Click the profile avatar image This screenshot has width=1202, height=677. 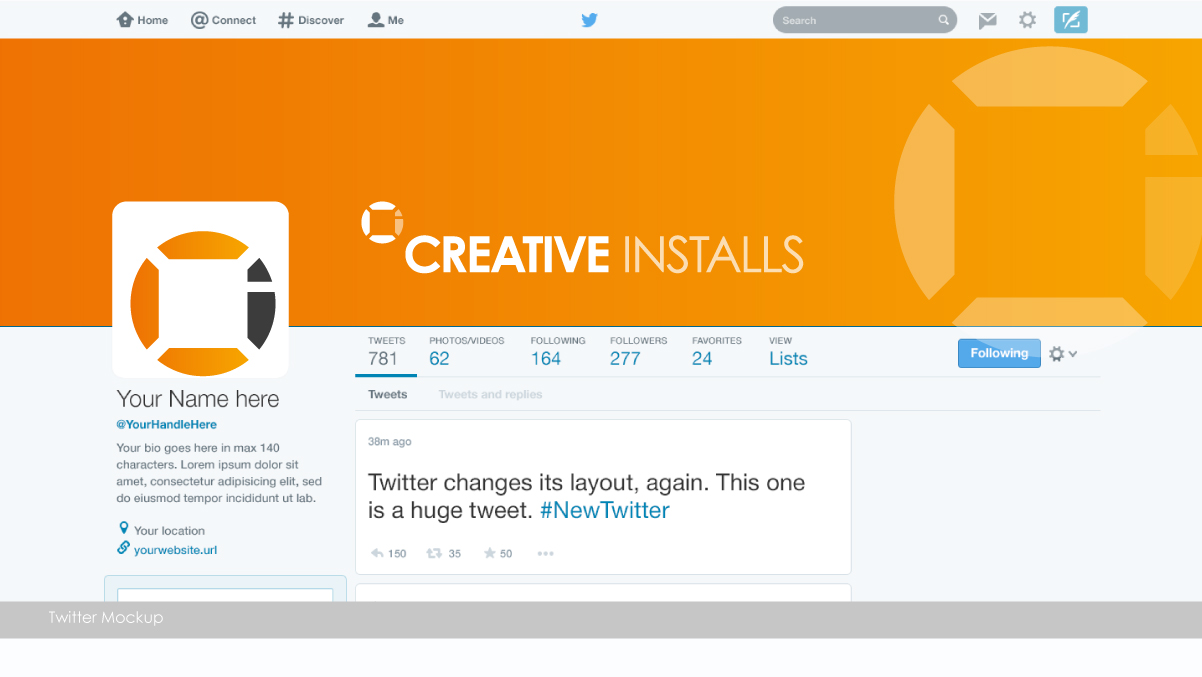tap(200, 289)
